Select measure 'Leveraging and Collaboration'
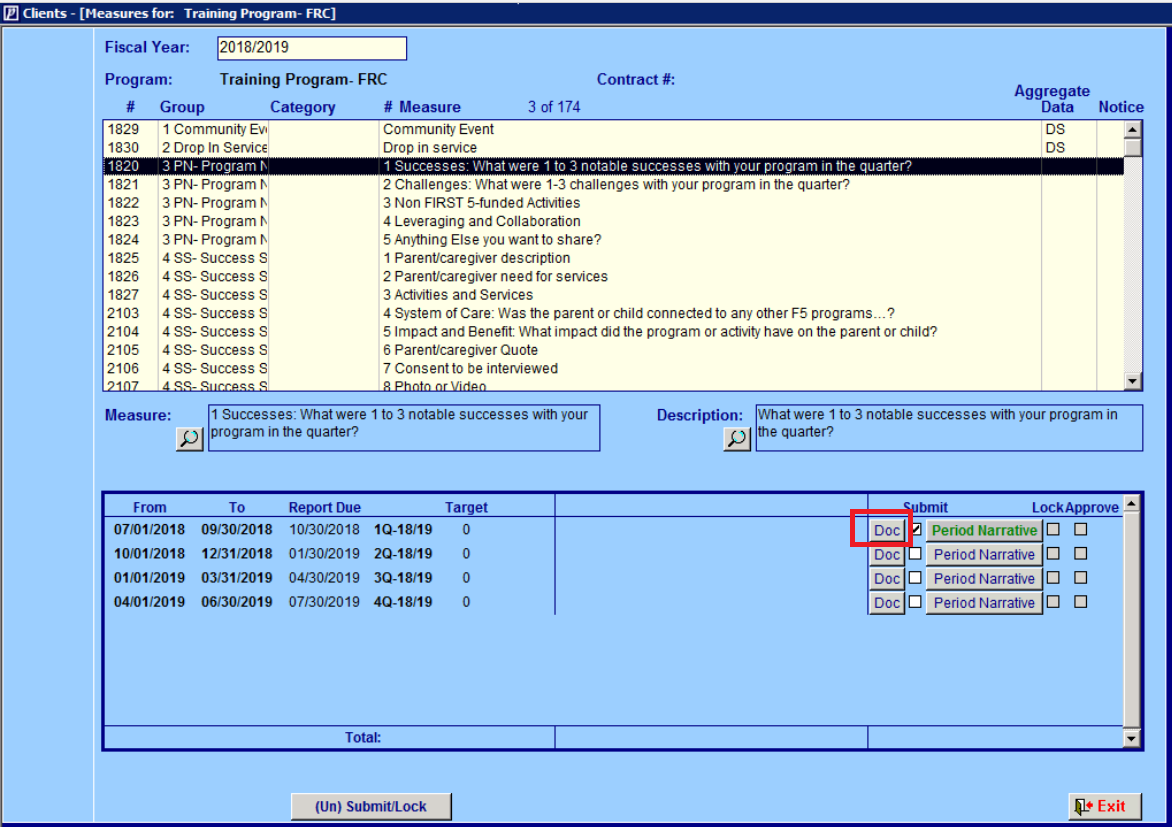This screenshot has width=1172, height=827. [x=613, y=221]
